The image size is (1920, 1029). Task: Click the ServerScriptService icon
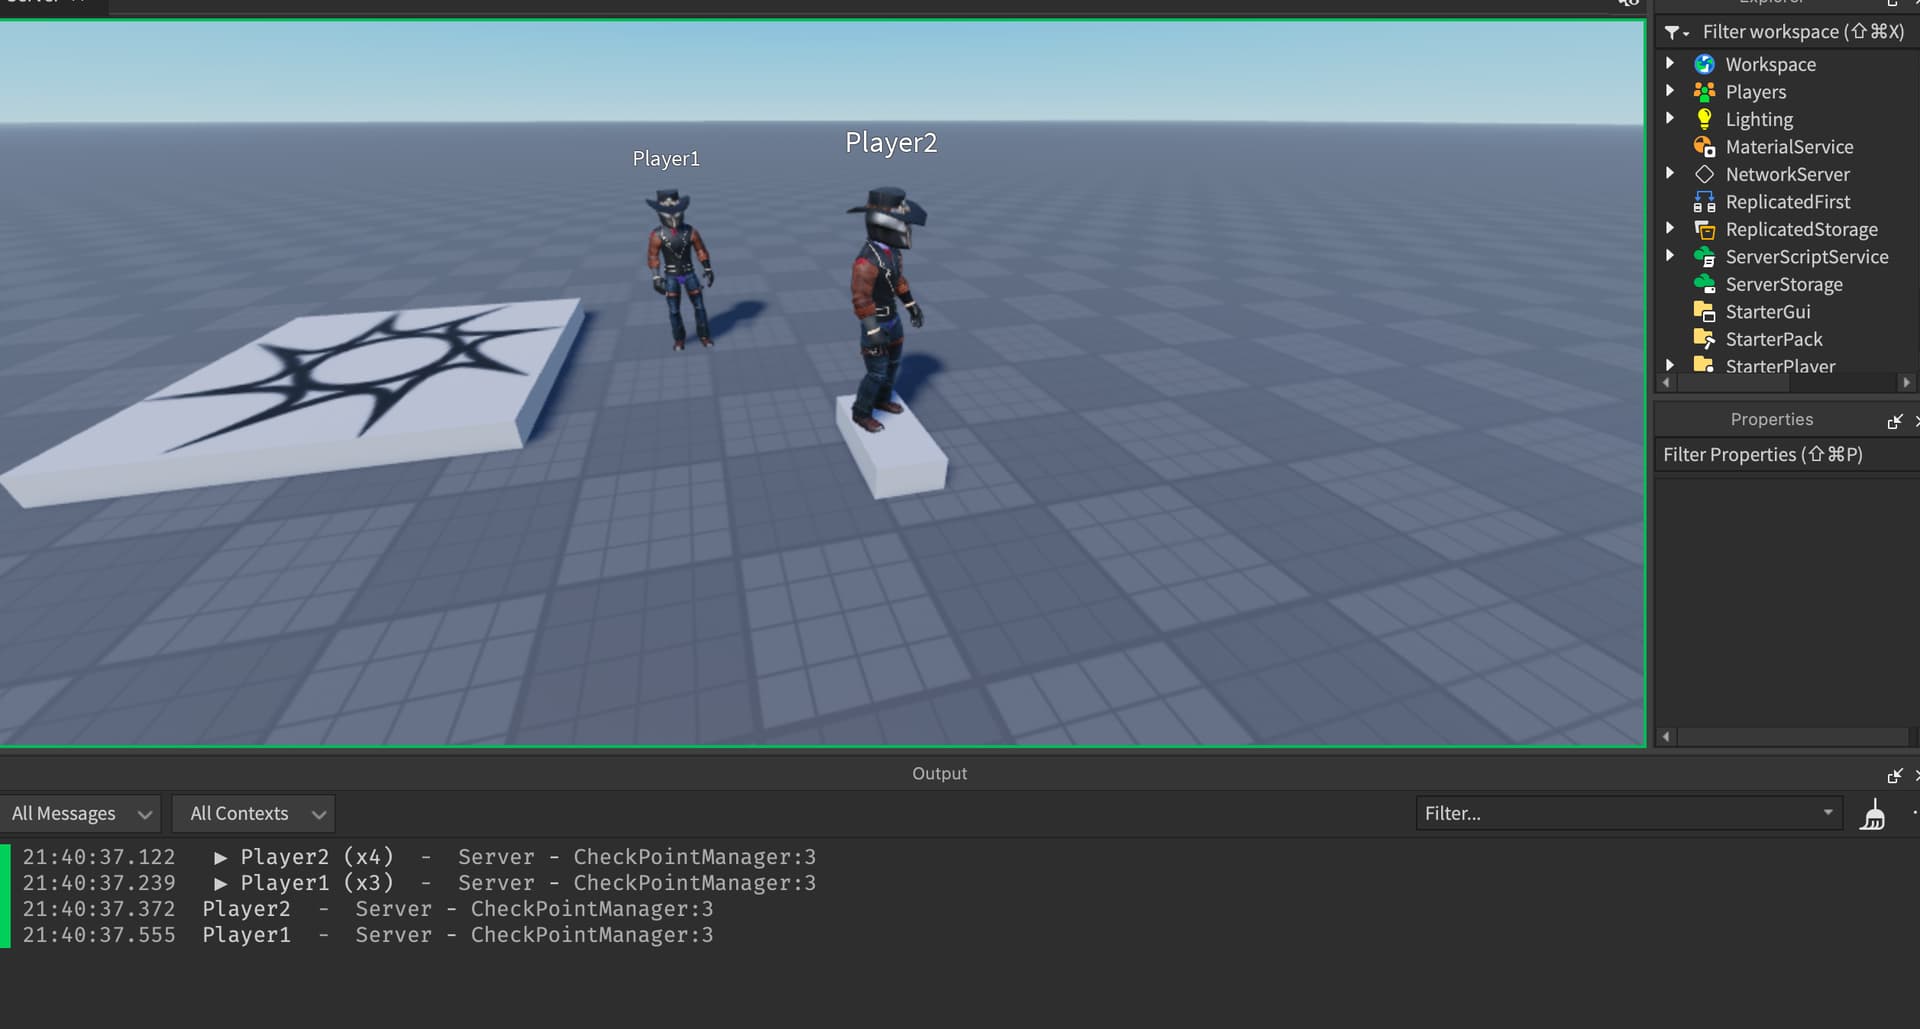pyautogui.click(x=1705, y=256)
